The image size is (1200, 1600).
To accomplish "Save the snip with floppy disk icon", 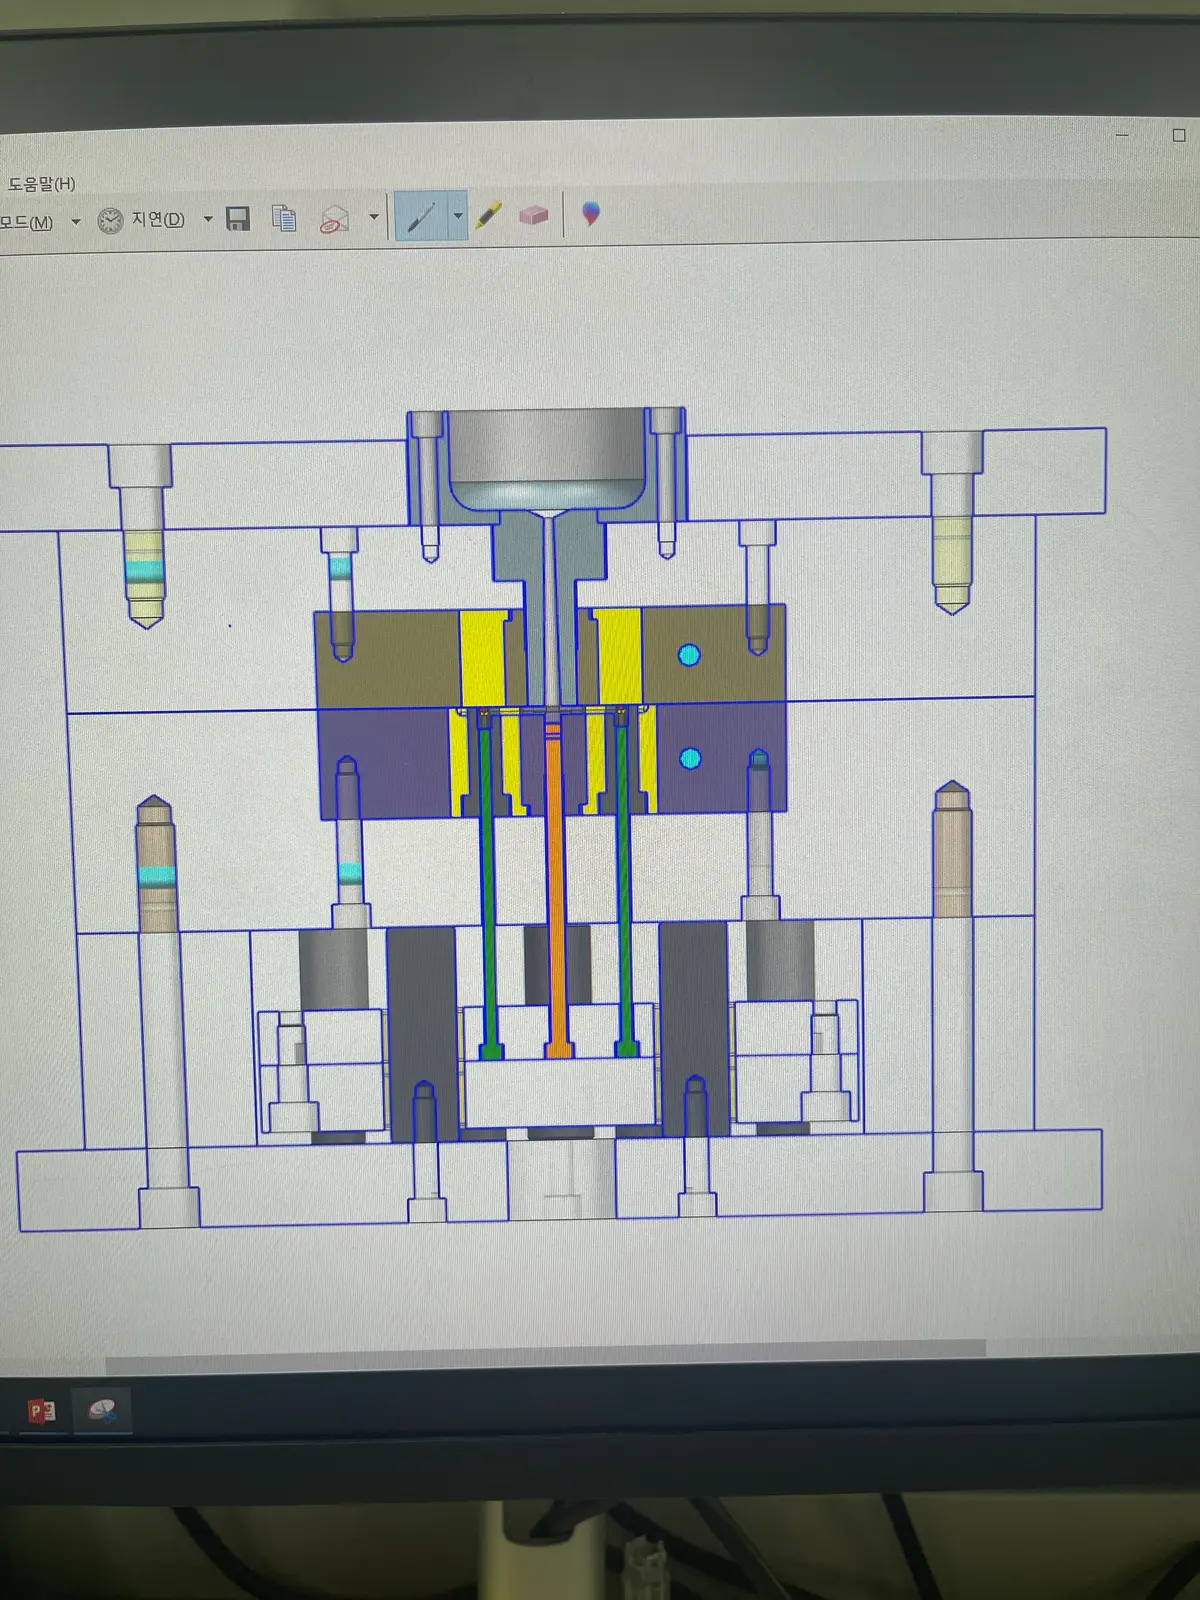I will coord(238,218).
